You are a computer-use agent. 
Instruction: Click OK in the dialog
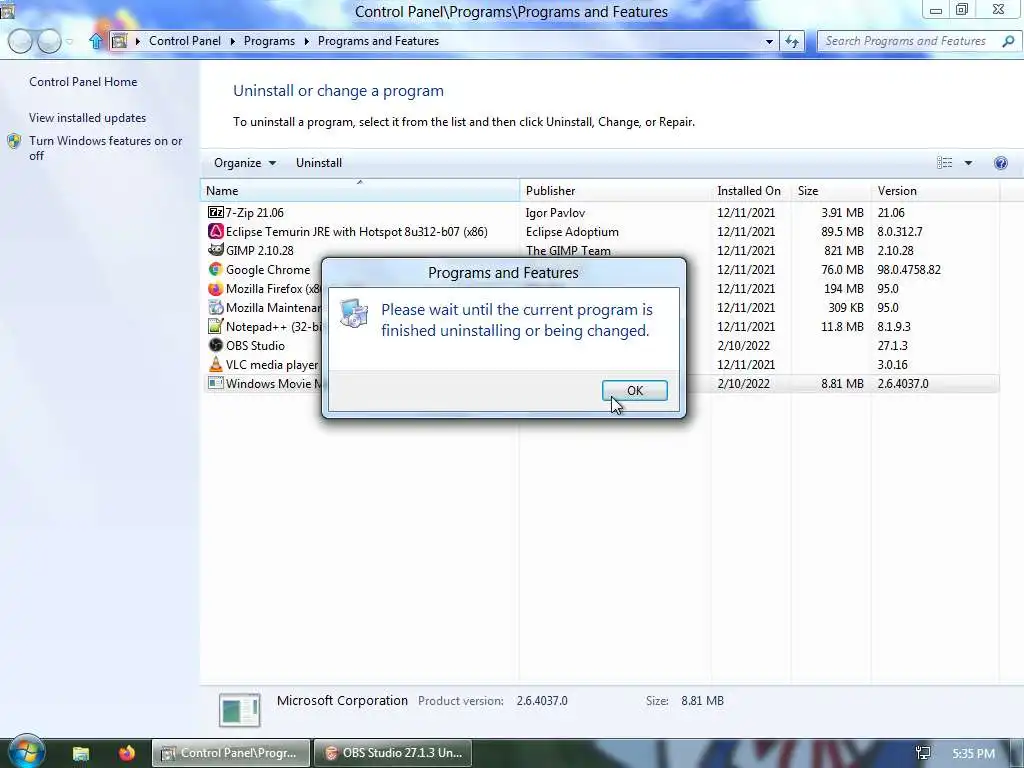[635, 391]
